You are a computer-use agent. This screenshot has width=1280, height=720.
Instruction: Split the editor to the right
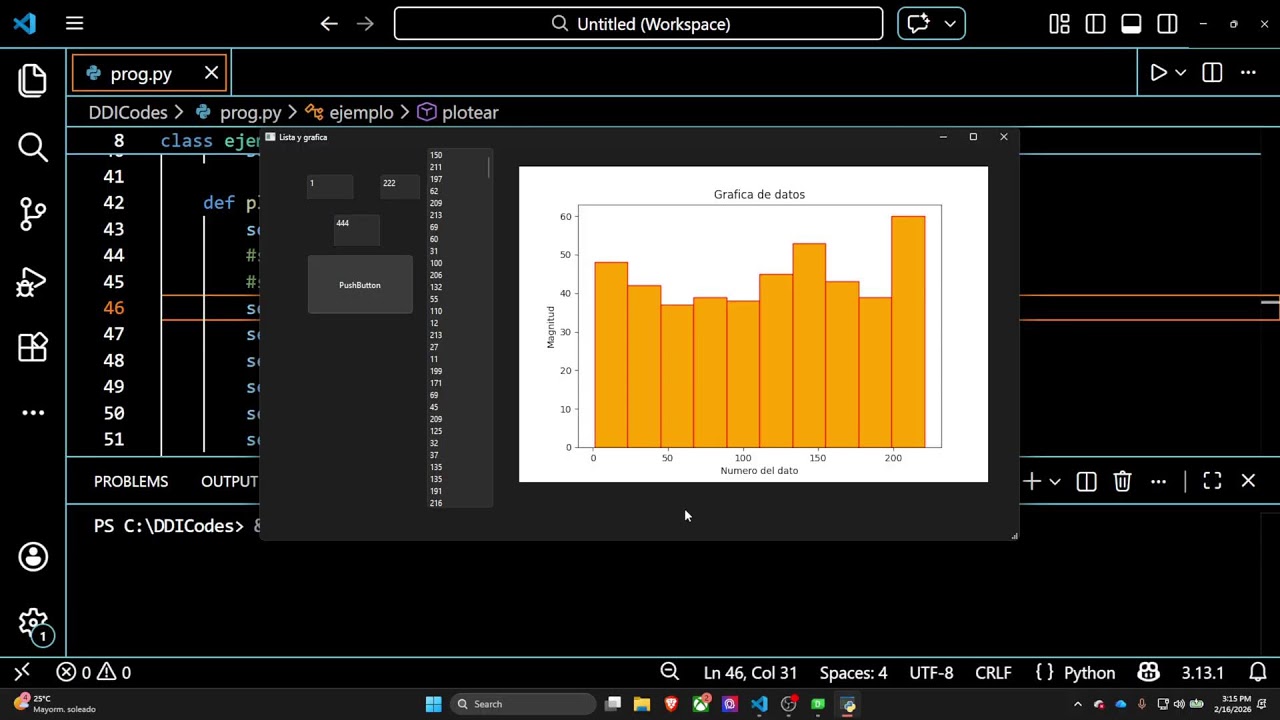point(1212,73)
